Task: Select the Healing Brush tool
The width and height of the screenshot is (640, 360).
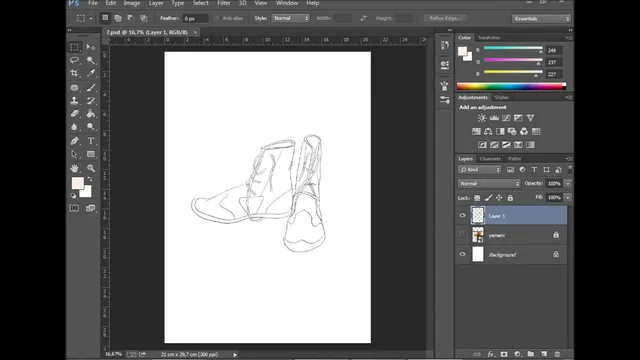Action: (x=74, y=87)
